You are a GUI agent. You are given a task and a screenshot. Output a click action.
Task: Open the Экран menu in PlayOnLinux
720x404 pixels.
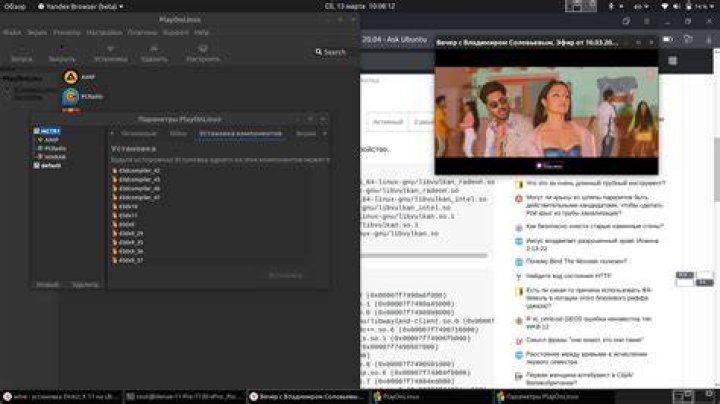click(37, 33)
